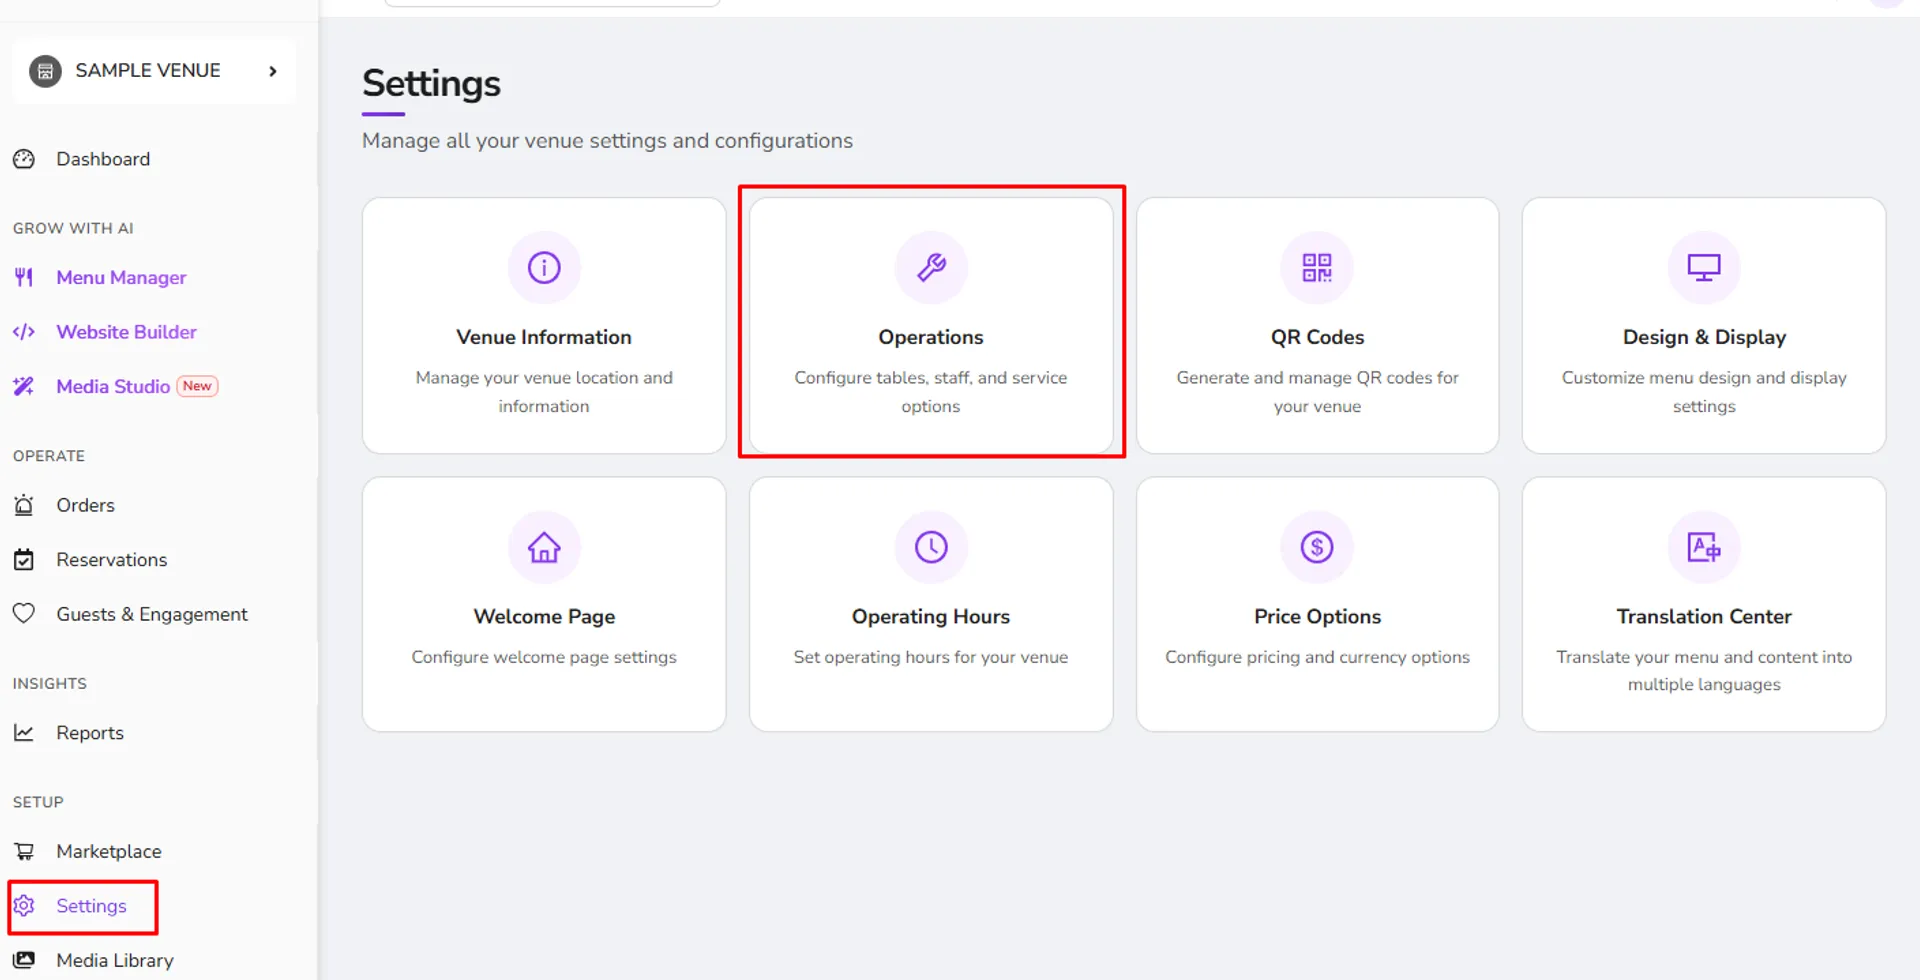This screenshot has width=1920, height=980.
Task: Click the Orders bell icon
Action: pyautogui.click(x=24, y=505)
